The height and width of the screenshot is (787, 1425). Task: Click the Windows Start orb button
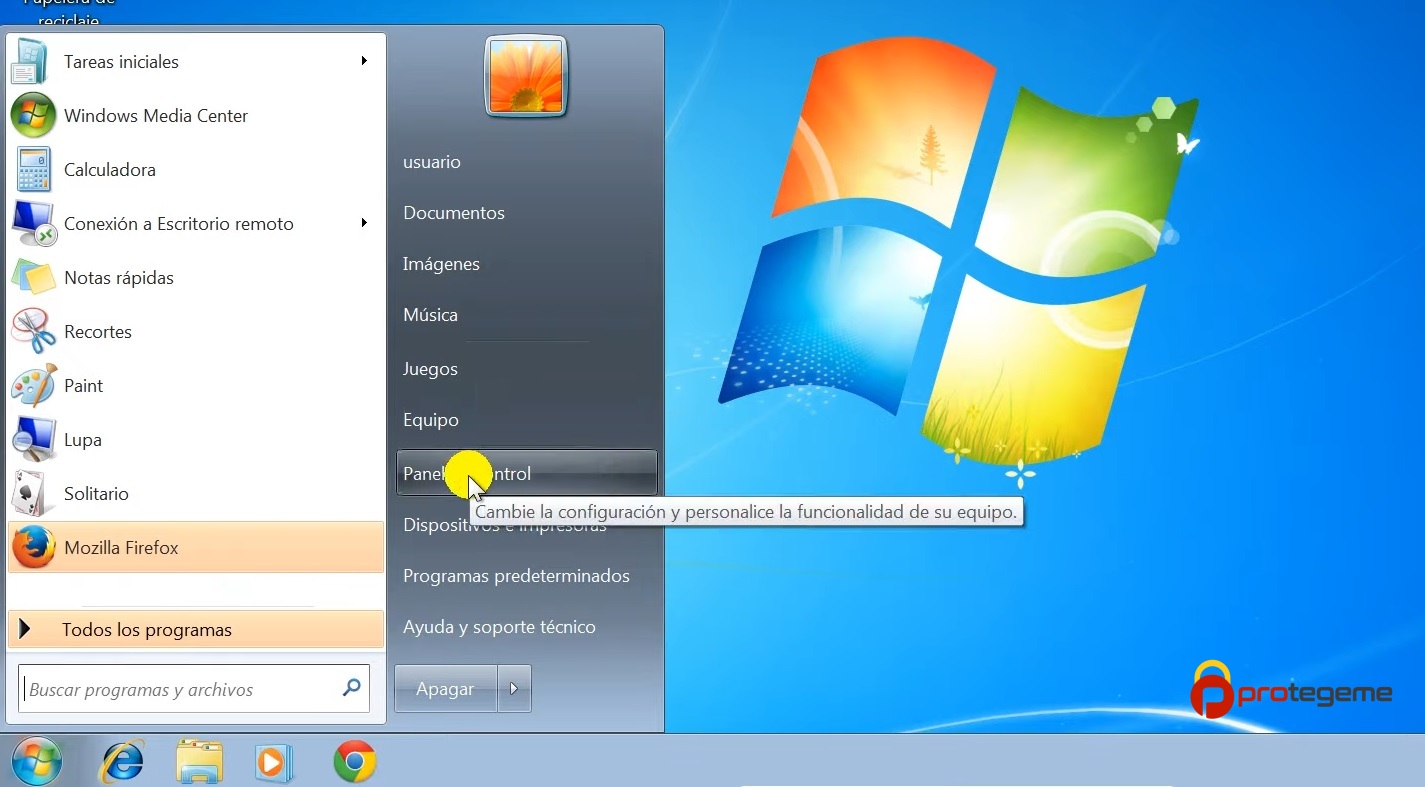(x=37, y=762)
